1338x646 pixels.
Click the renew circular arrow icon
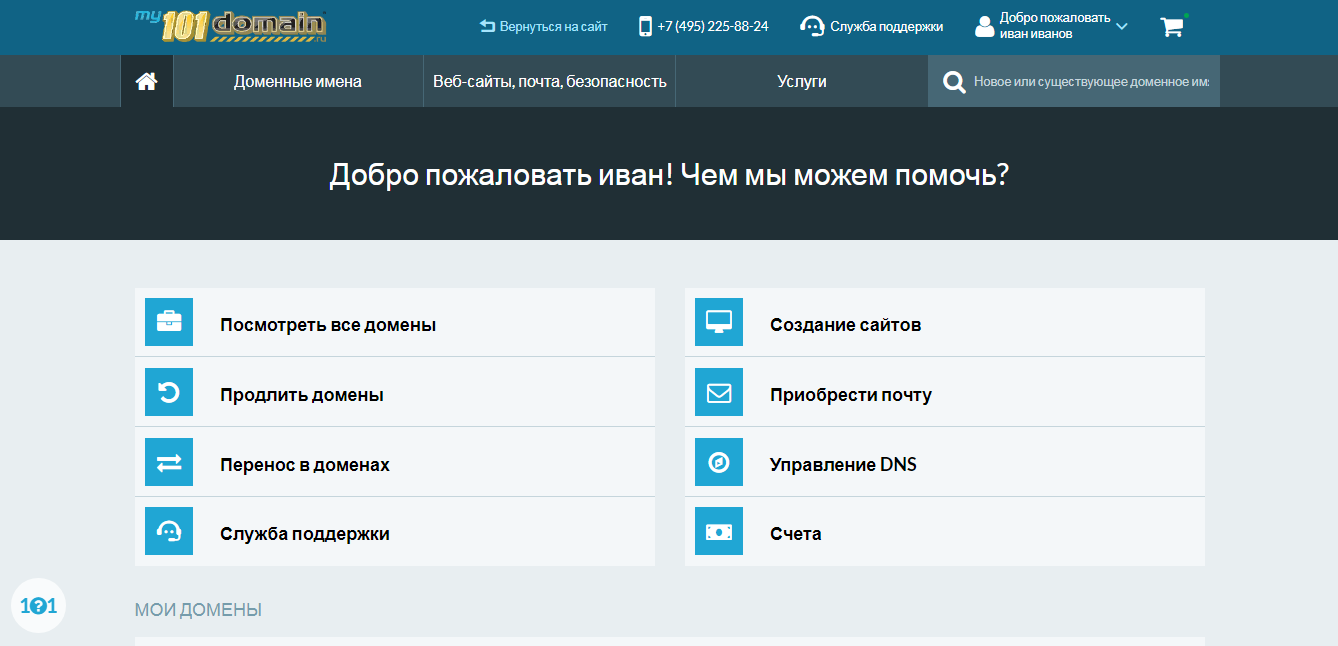(169, 392)
